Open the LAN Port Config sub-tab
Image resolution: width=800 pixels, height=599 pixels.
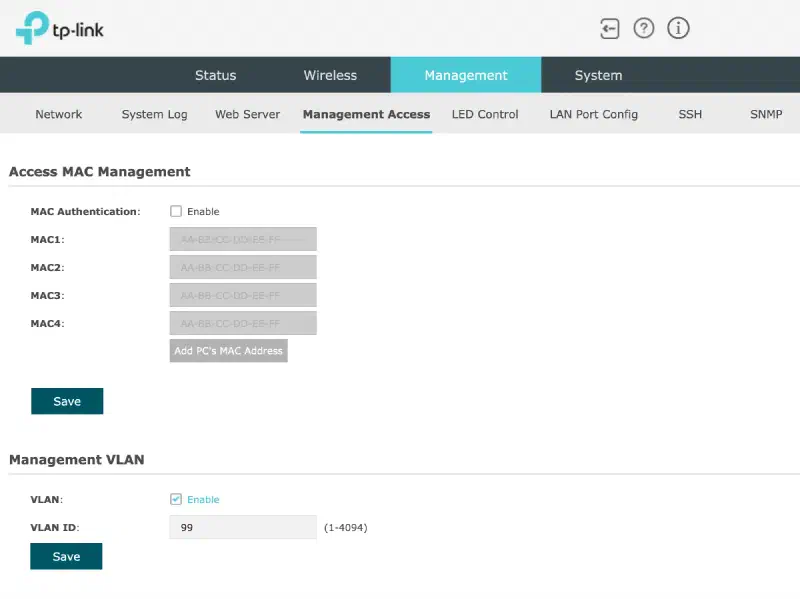click(x=594, y=114)
